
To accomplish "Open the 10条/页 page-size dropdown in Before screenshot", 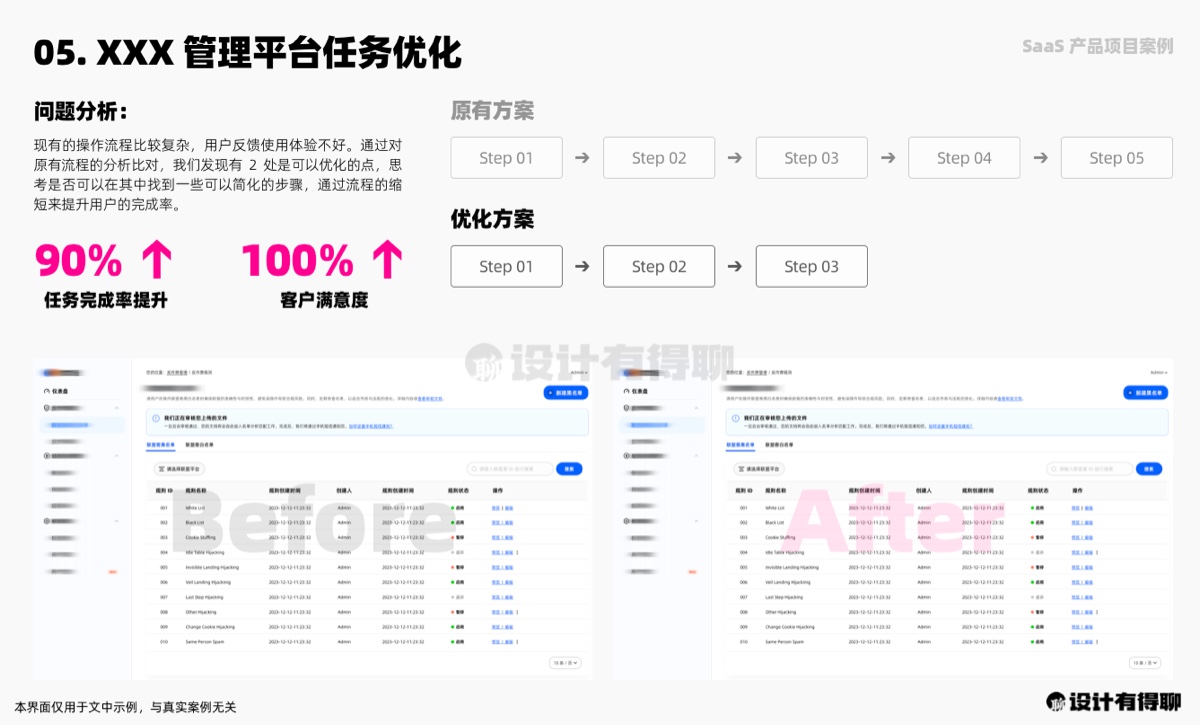I will [566, 662].
